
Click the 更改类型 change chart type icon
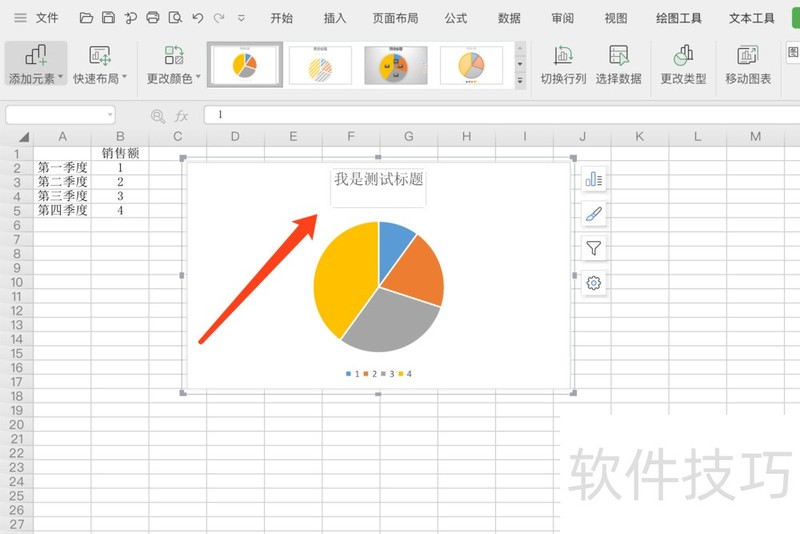[x=683, y=56]
